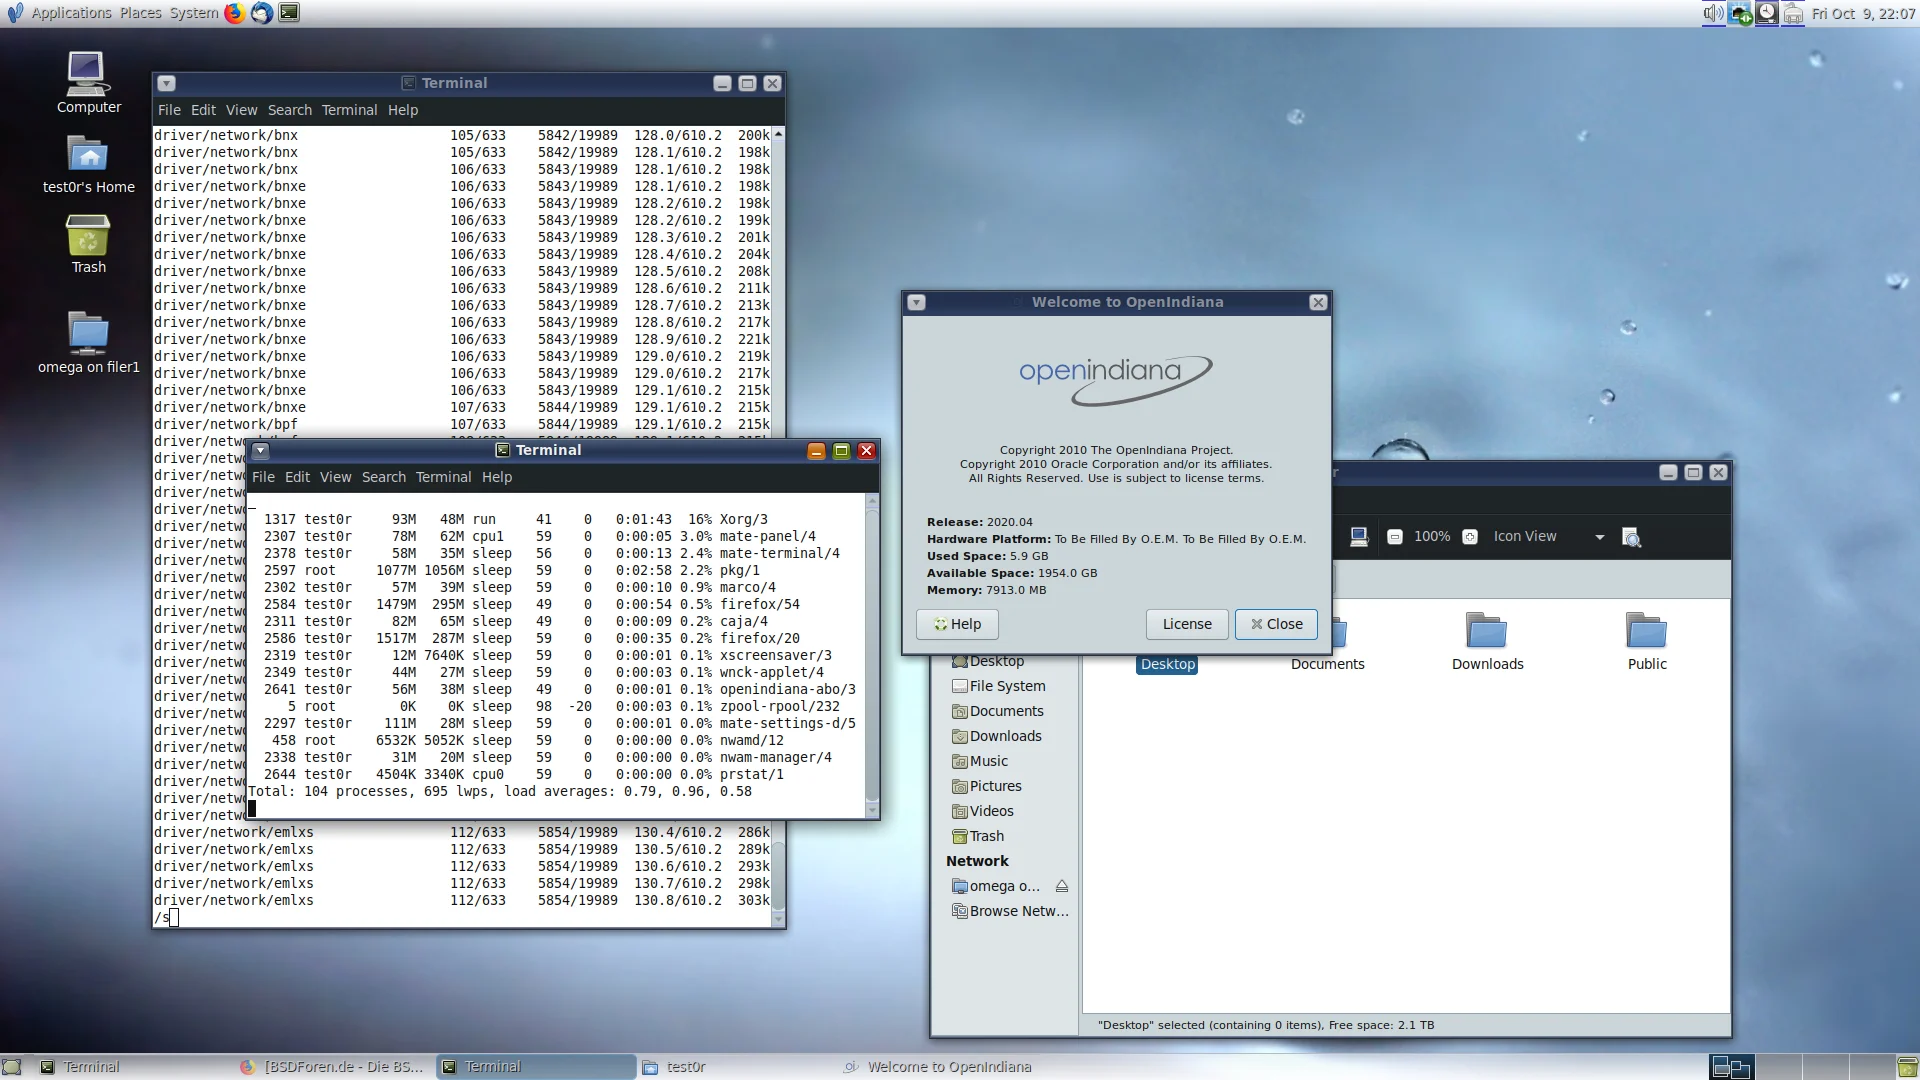1920x1080 pixels.
Task: Expand the Icon View dropdown
Action: 1599,537
